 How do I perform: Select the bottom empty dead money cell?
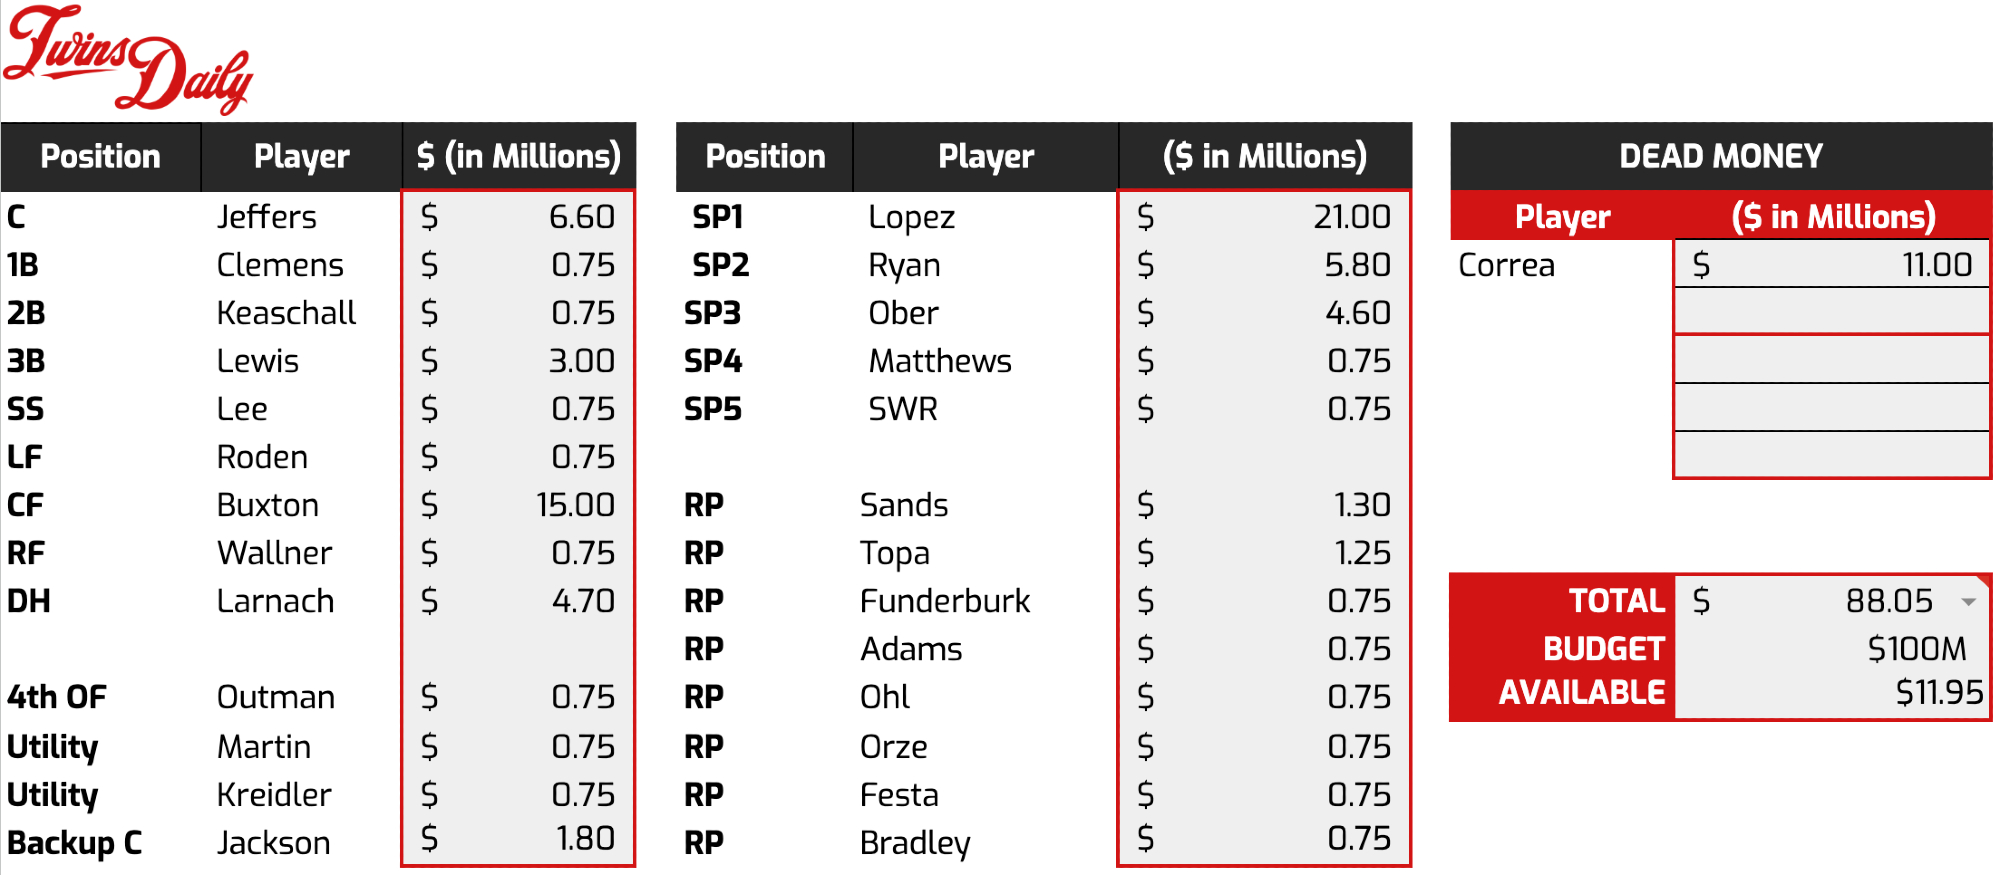(1831, 455)
